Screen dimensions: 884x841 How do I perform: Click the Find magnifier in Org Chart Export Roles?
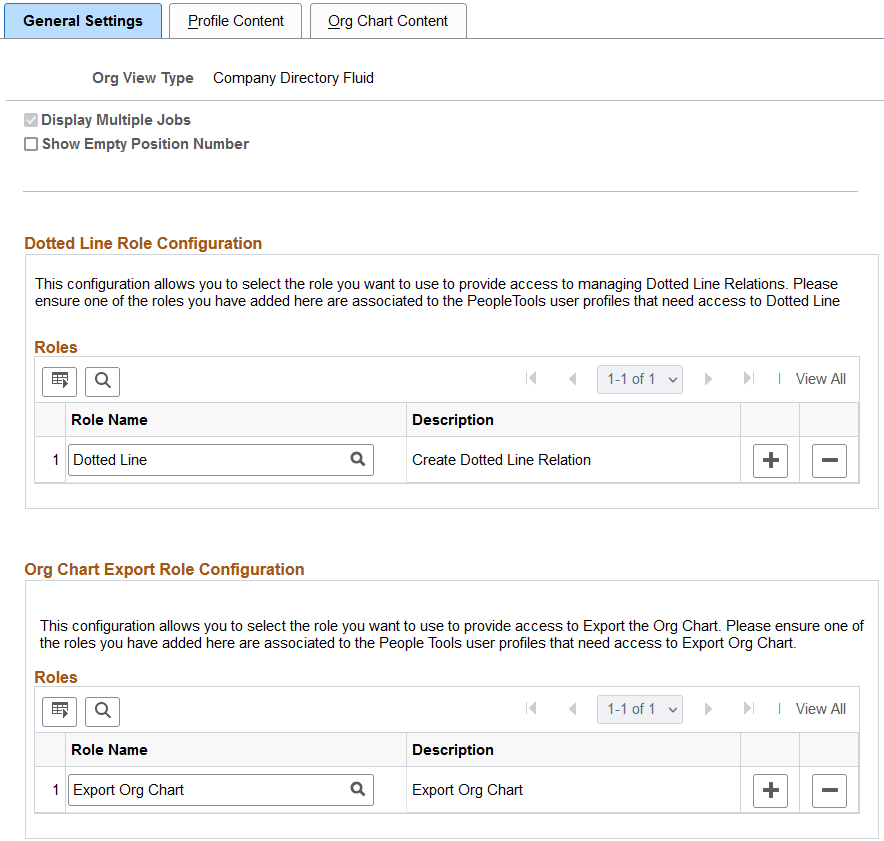[102, 711]
